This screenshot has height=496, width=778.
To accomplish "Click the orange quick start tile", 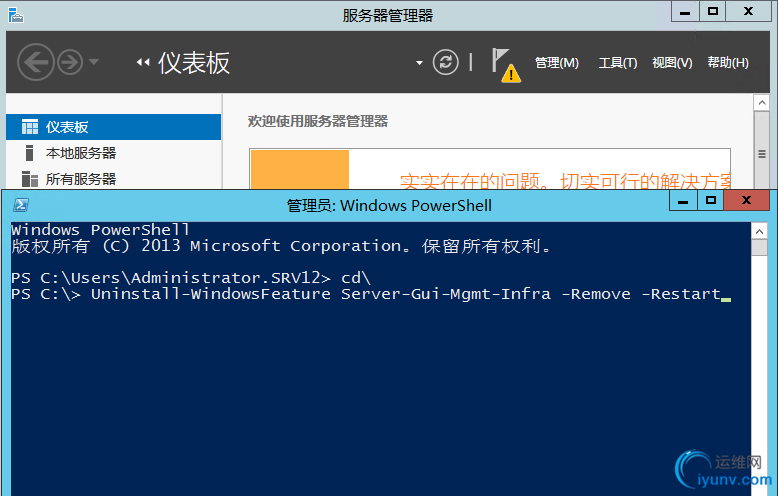I will pyautogui.click(x=299, y=168).
